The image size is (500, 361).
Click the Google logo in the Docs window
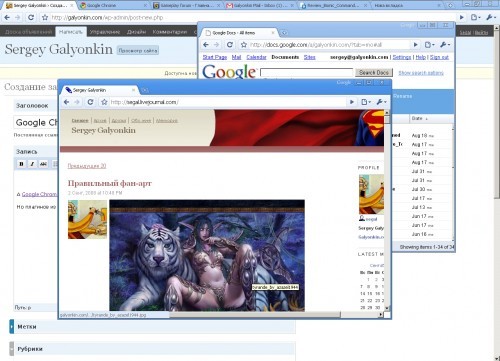(x=230, y=71)
